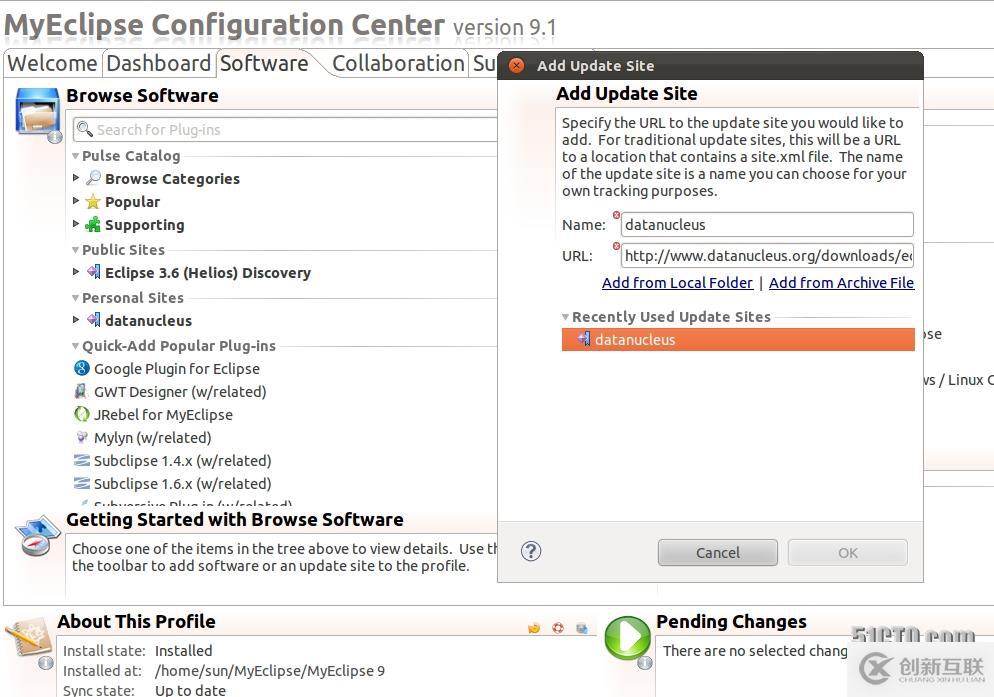Screen dimensions: 994x697
Task: Click the JRebel for MyEclipse icon
Action: [x=82, y=414]
